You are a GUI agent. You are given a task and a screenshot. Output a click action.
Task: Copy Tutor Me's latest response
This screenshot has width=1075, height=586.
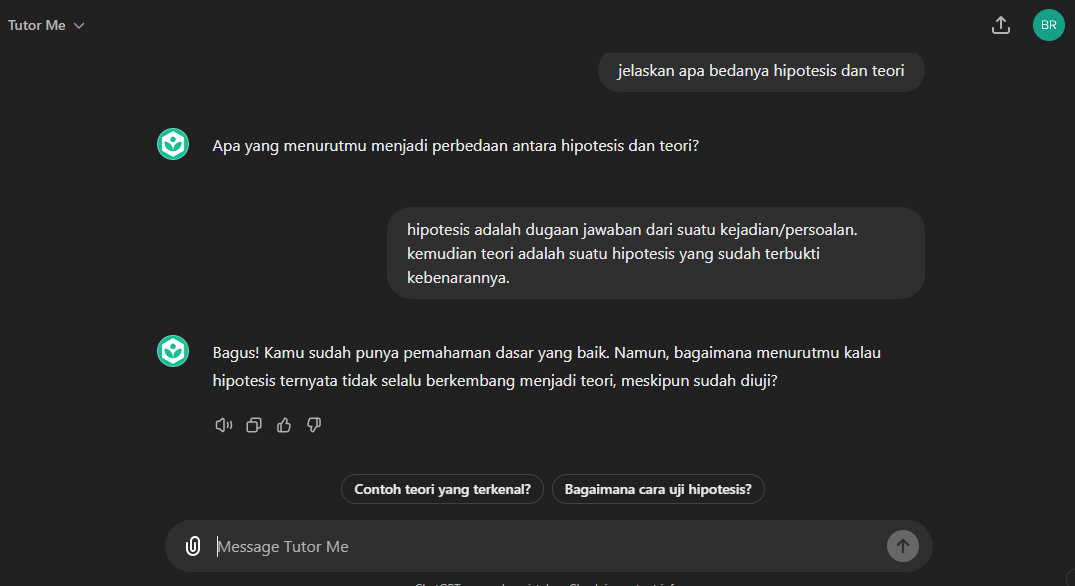click(x=253, y=424)
